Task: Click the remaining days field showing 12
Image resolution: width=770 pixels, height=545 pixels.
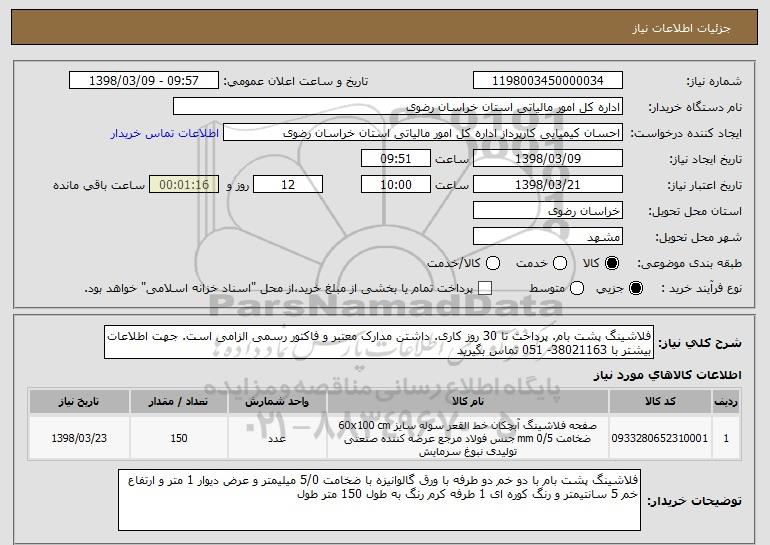Action: click(x=288, y=185)
